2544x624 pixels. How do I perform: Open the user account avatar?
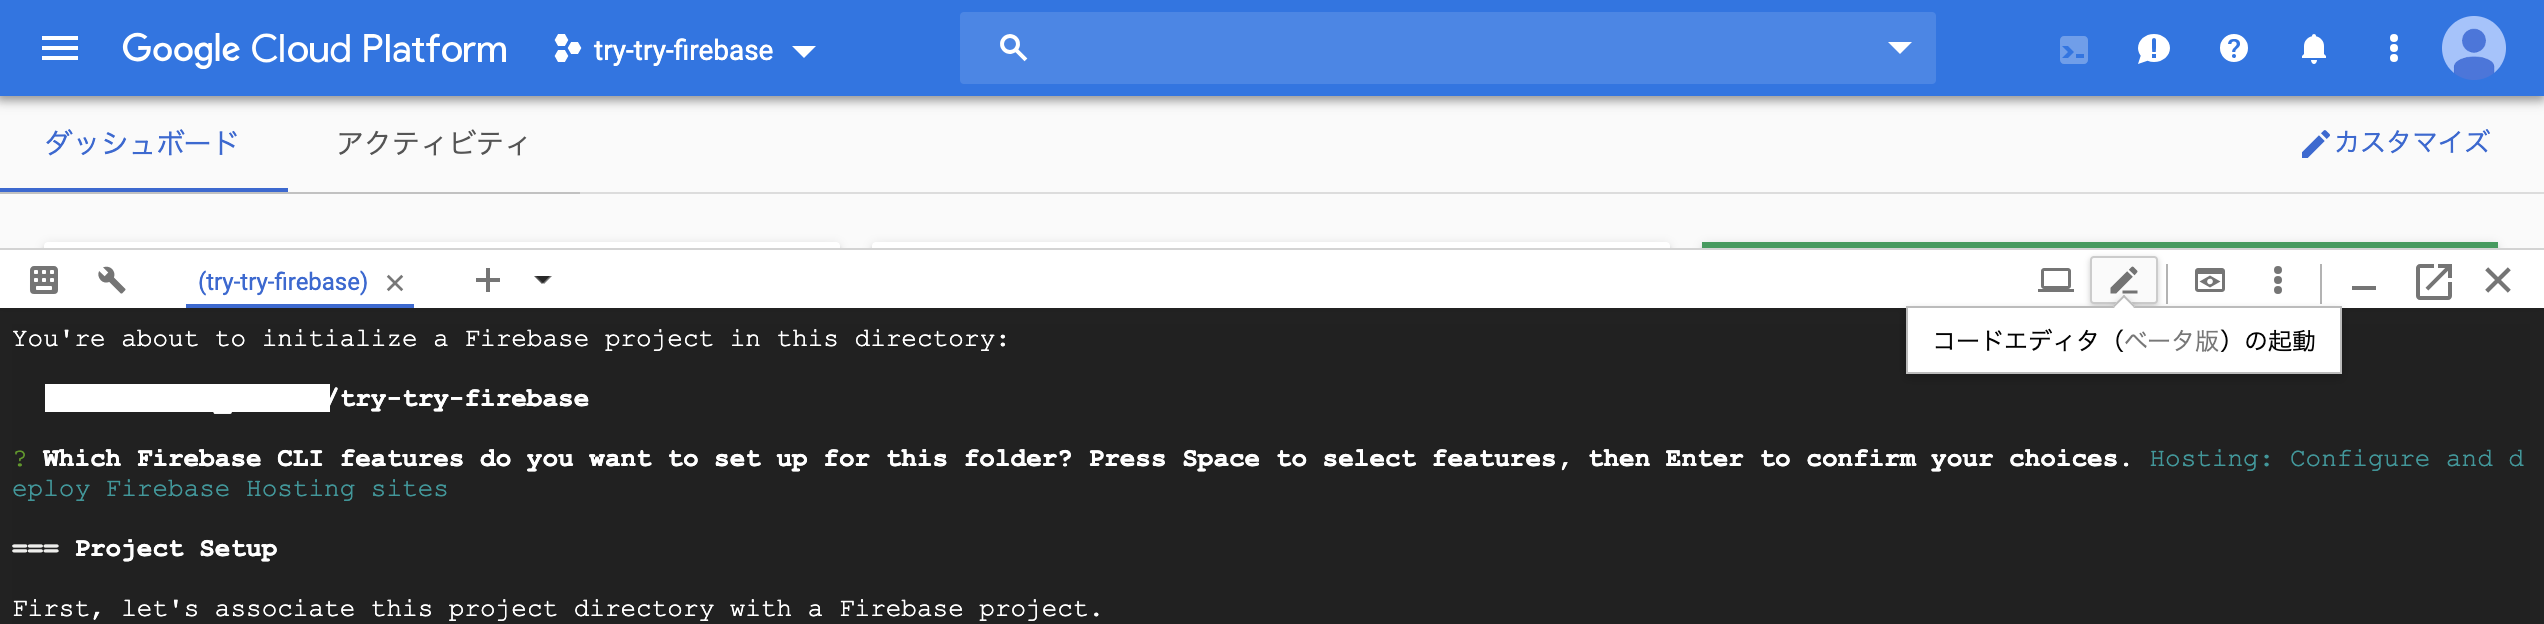click(2473, 48)
